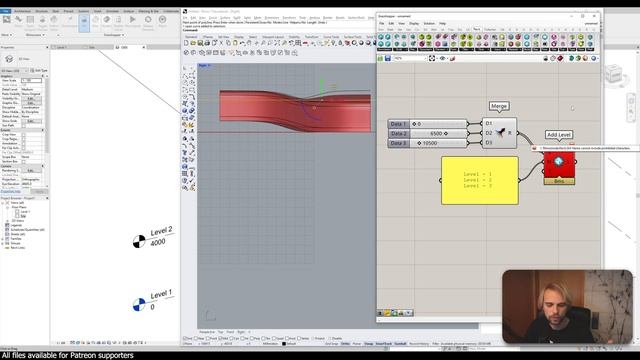
Task: Toggle Cen osnap checkbox in Rhino
Action: click(232, 338)
